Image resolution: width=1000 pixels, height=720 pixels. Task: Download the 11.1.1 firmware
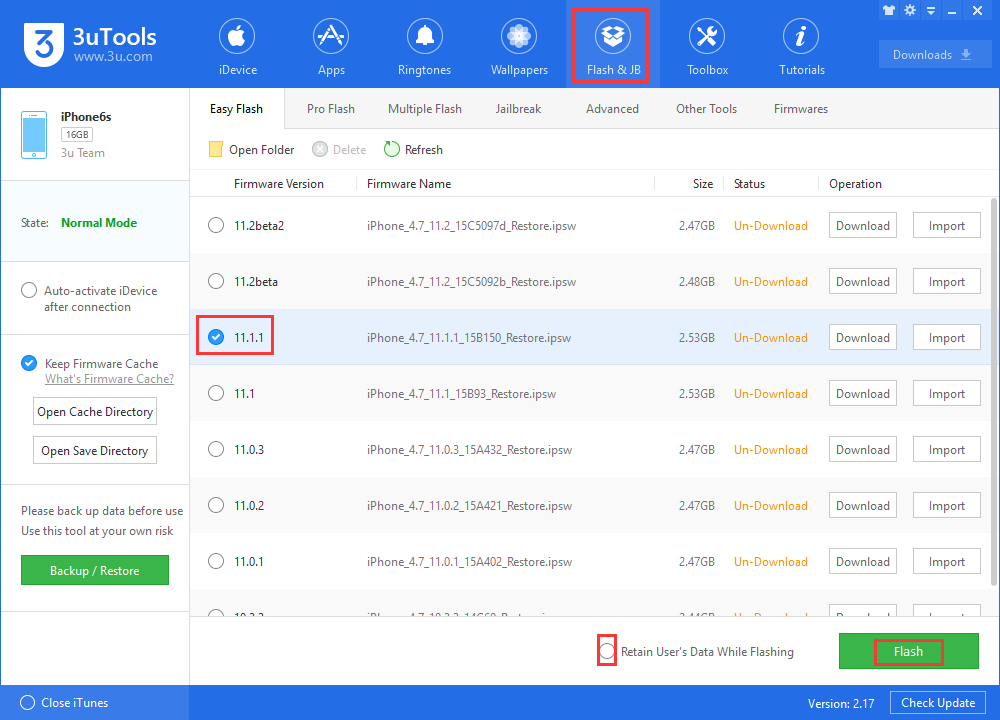[x=863, y=337]
